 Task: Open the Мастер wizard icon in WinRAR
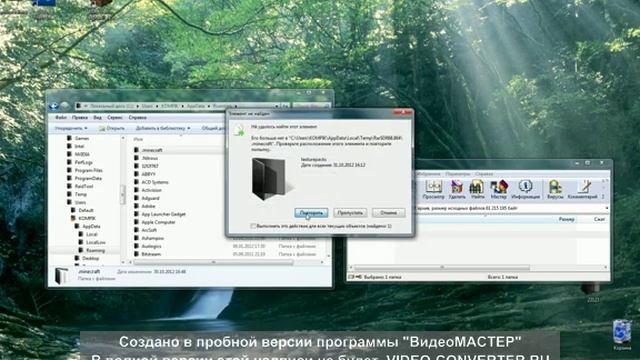tap(498, 190)
